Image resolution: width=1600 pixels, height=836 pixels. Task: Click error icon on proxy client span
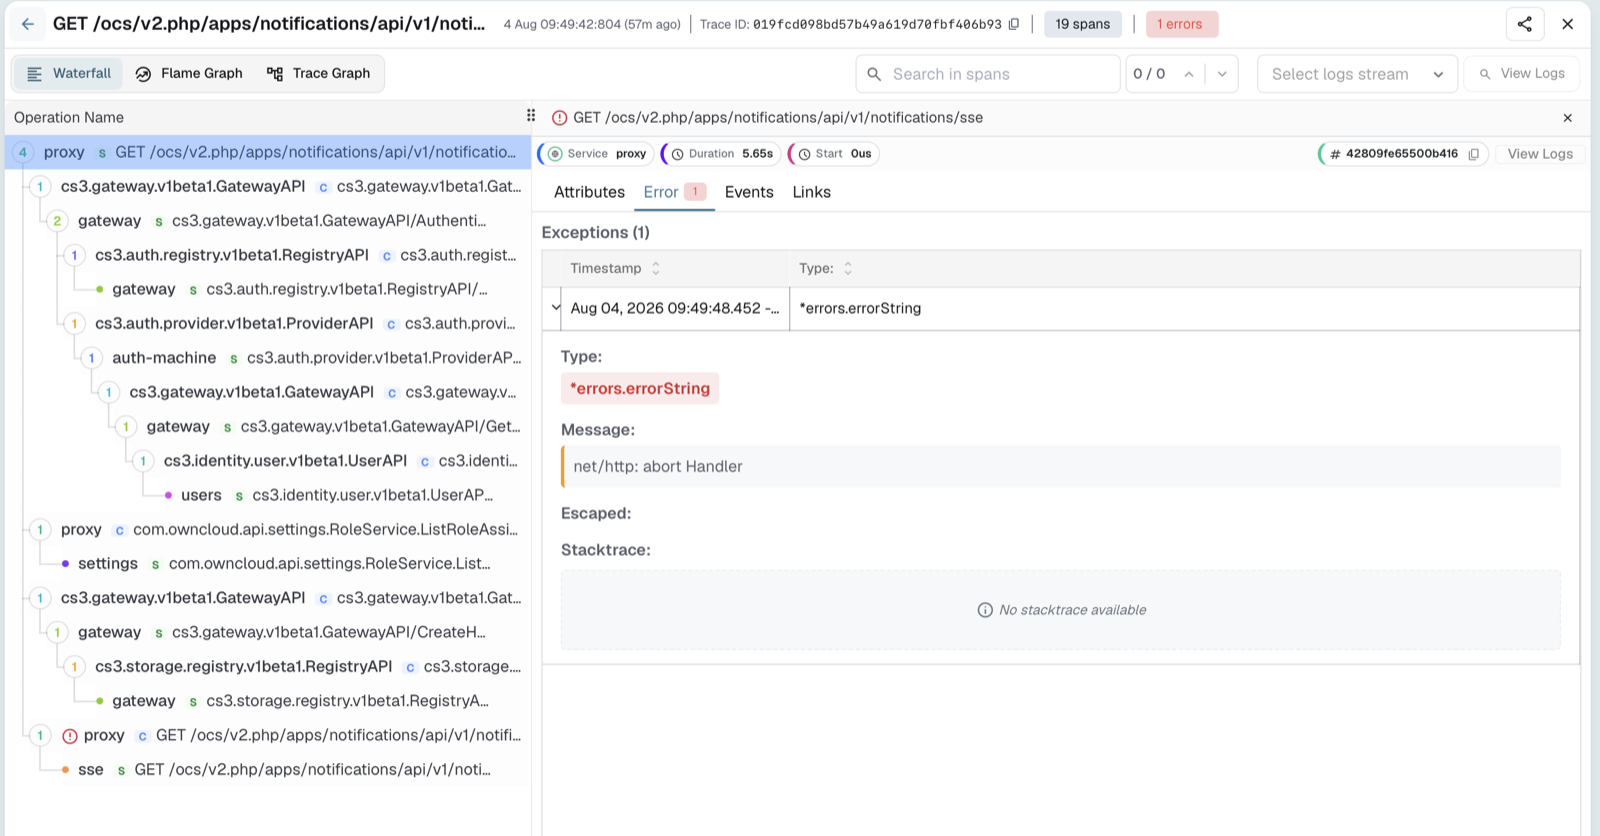(70, 736)
